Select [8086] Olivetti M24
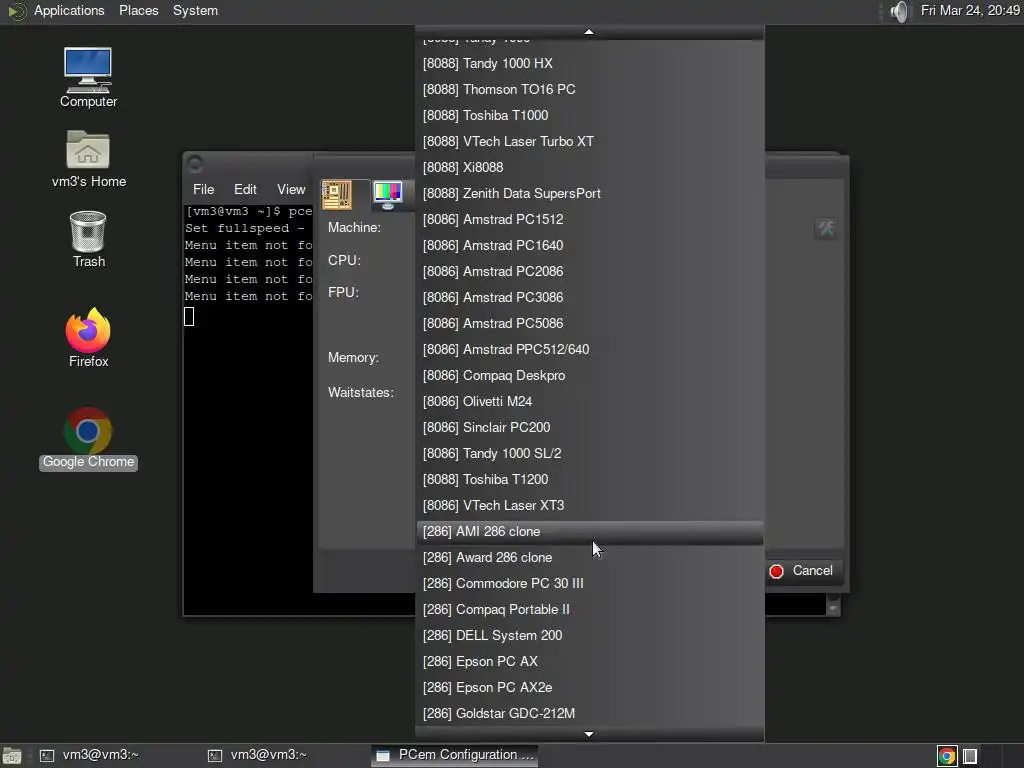Viewport: 1024px width, 768px height. (x=590, y=402)
